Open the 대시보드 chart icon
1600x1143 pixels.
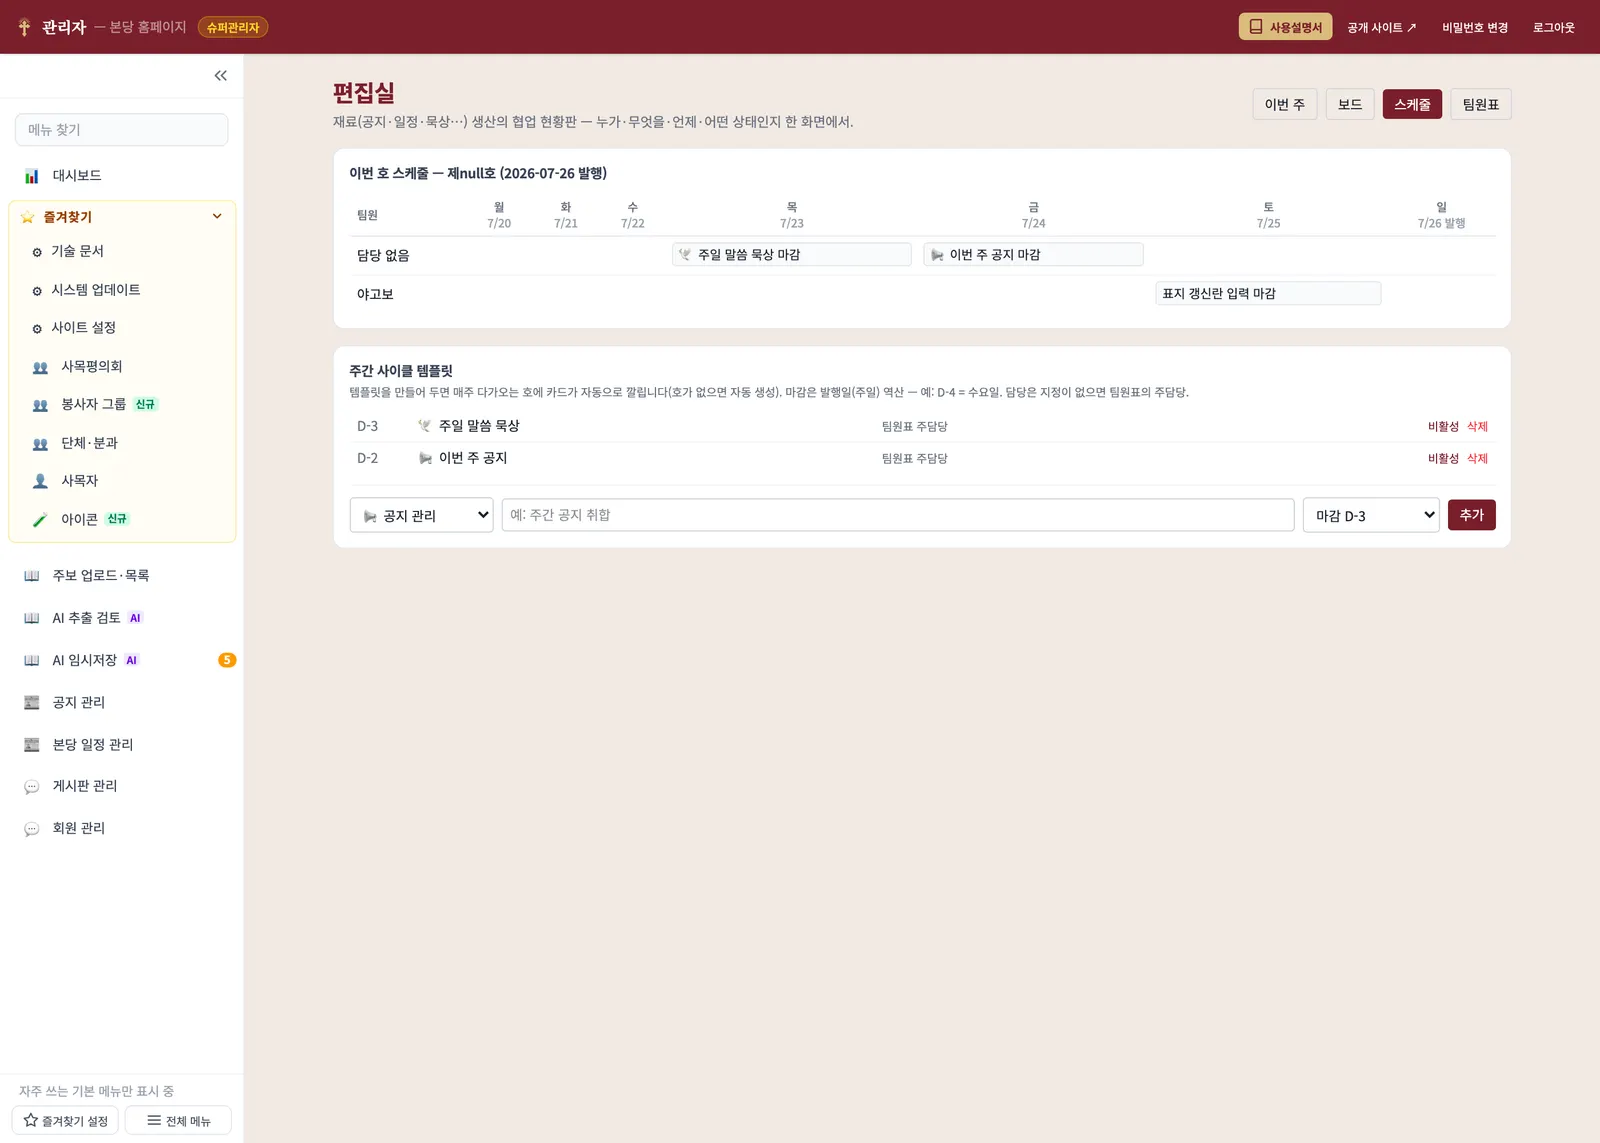[x=32, y=176]
